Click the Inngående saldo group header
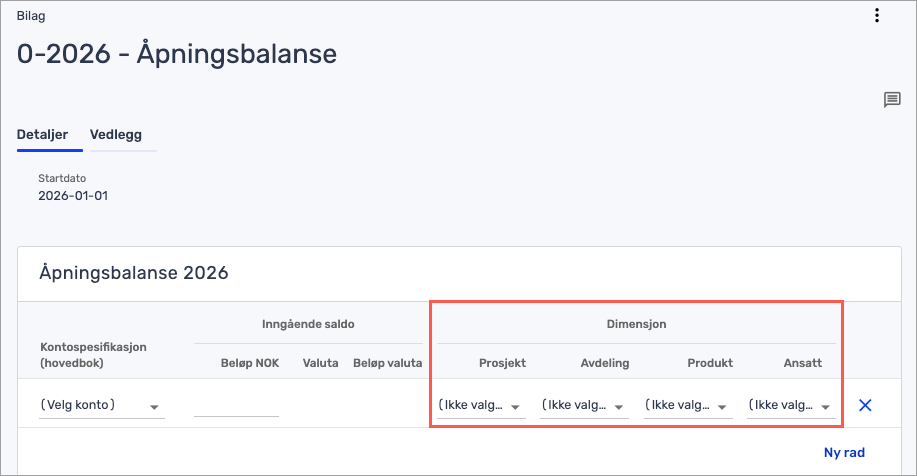 308,324
